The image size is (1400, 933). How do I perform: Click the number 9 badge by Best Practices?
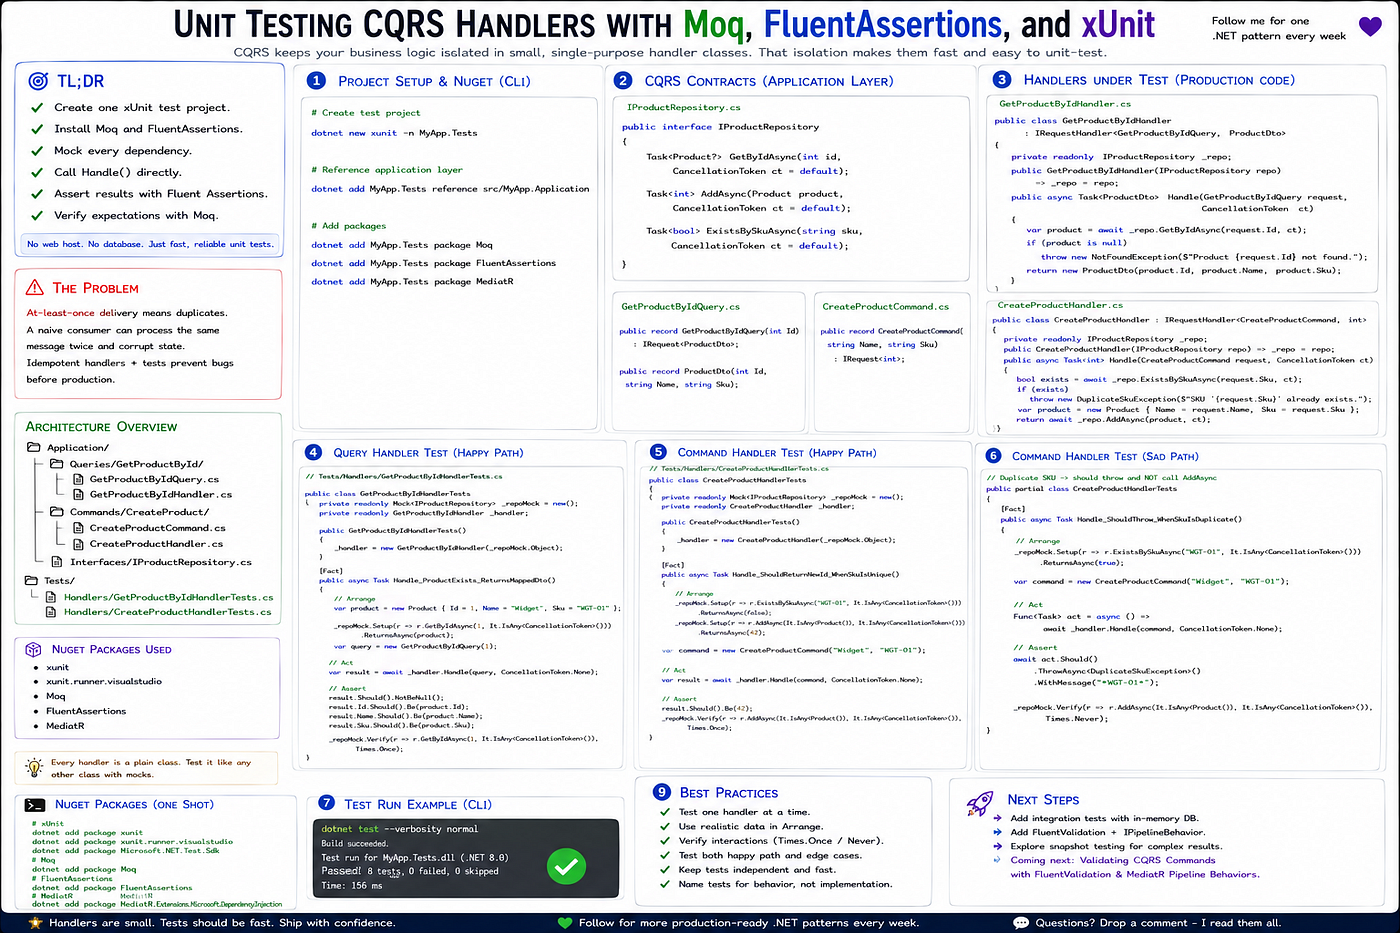point(661,791)
